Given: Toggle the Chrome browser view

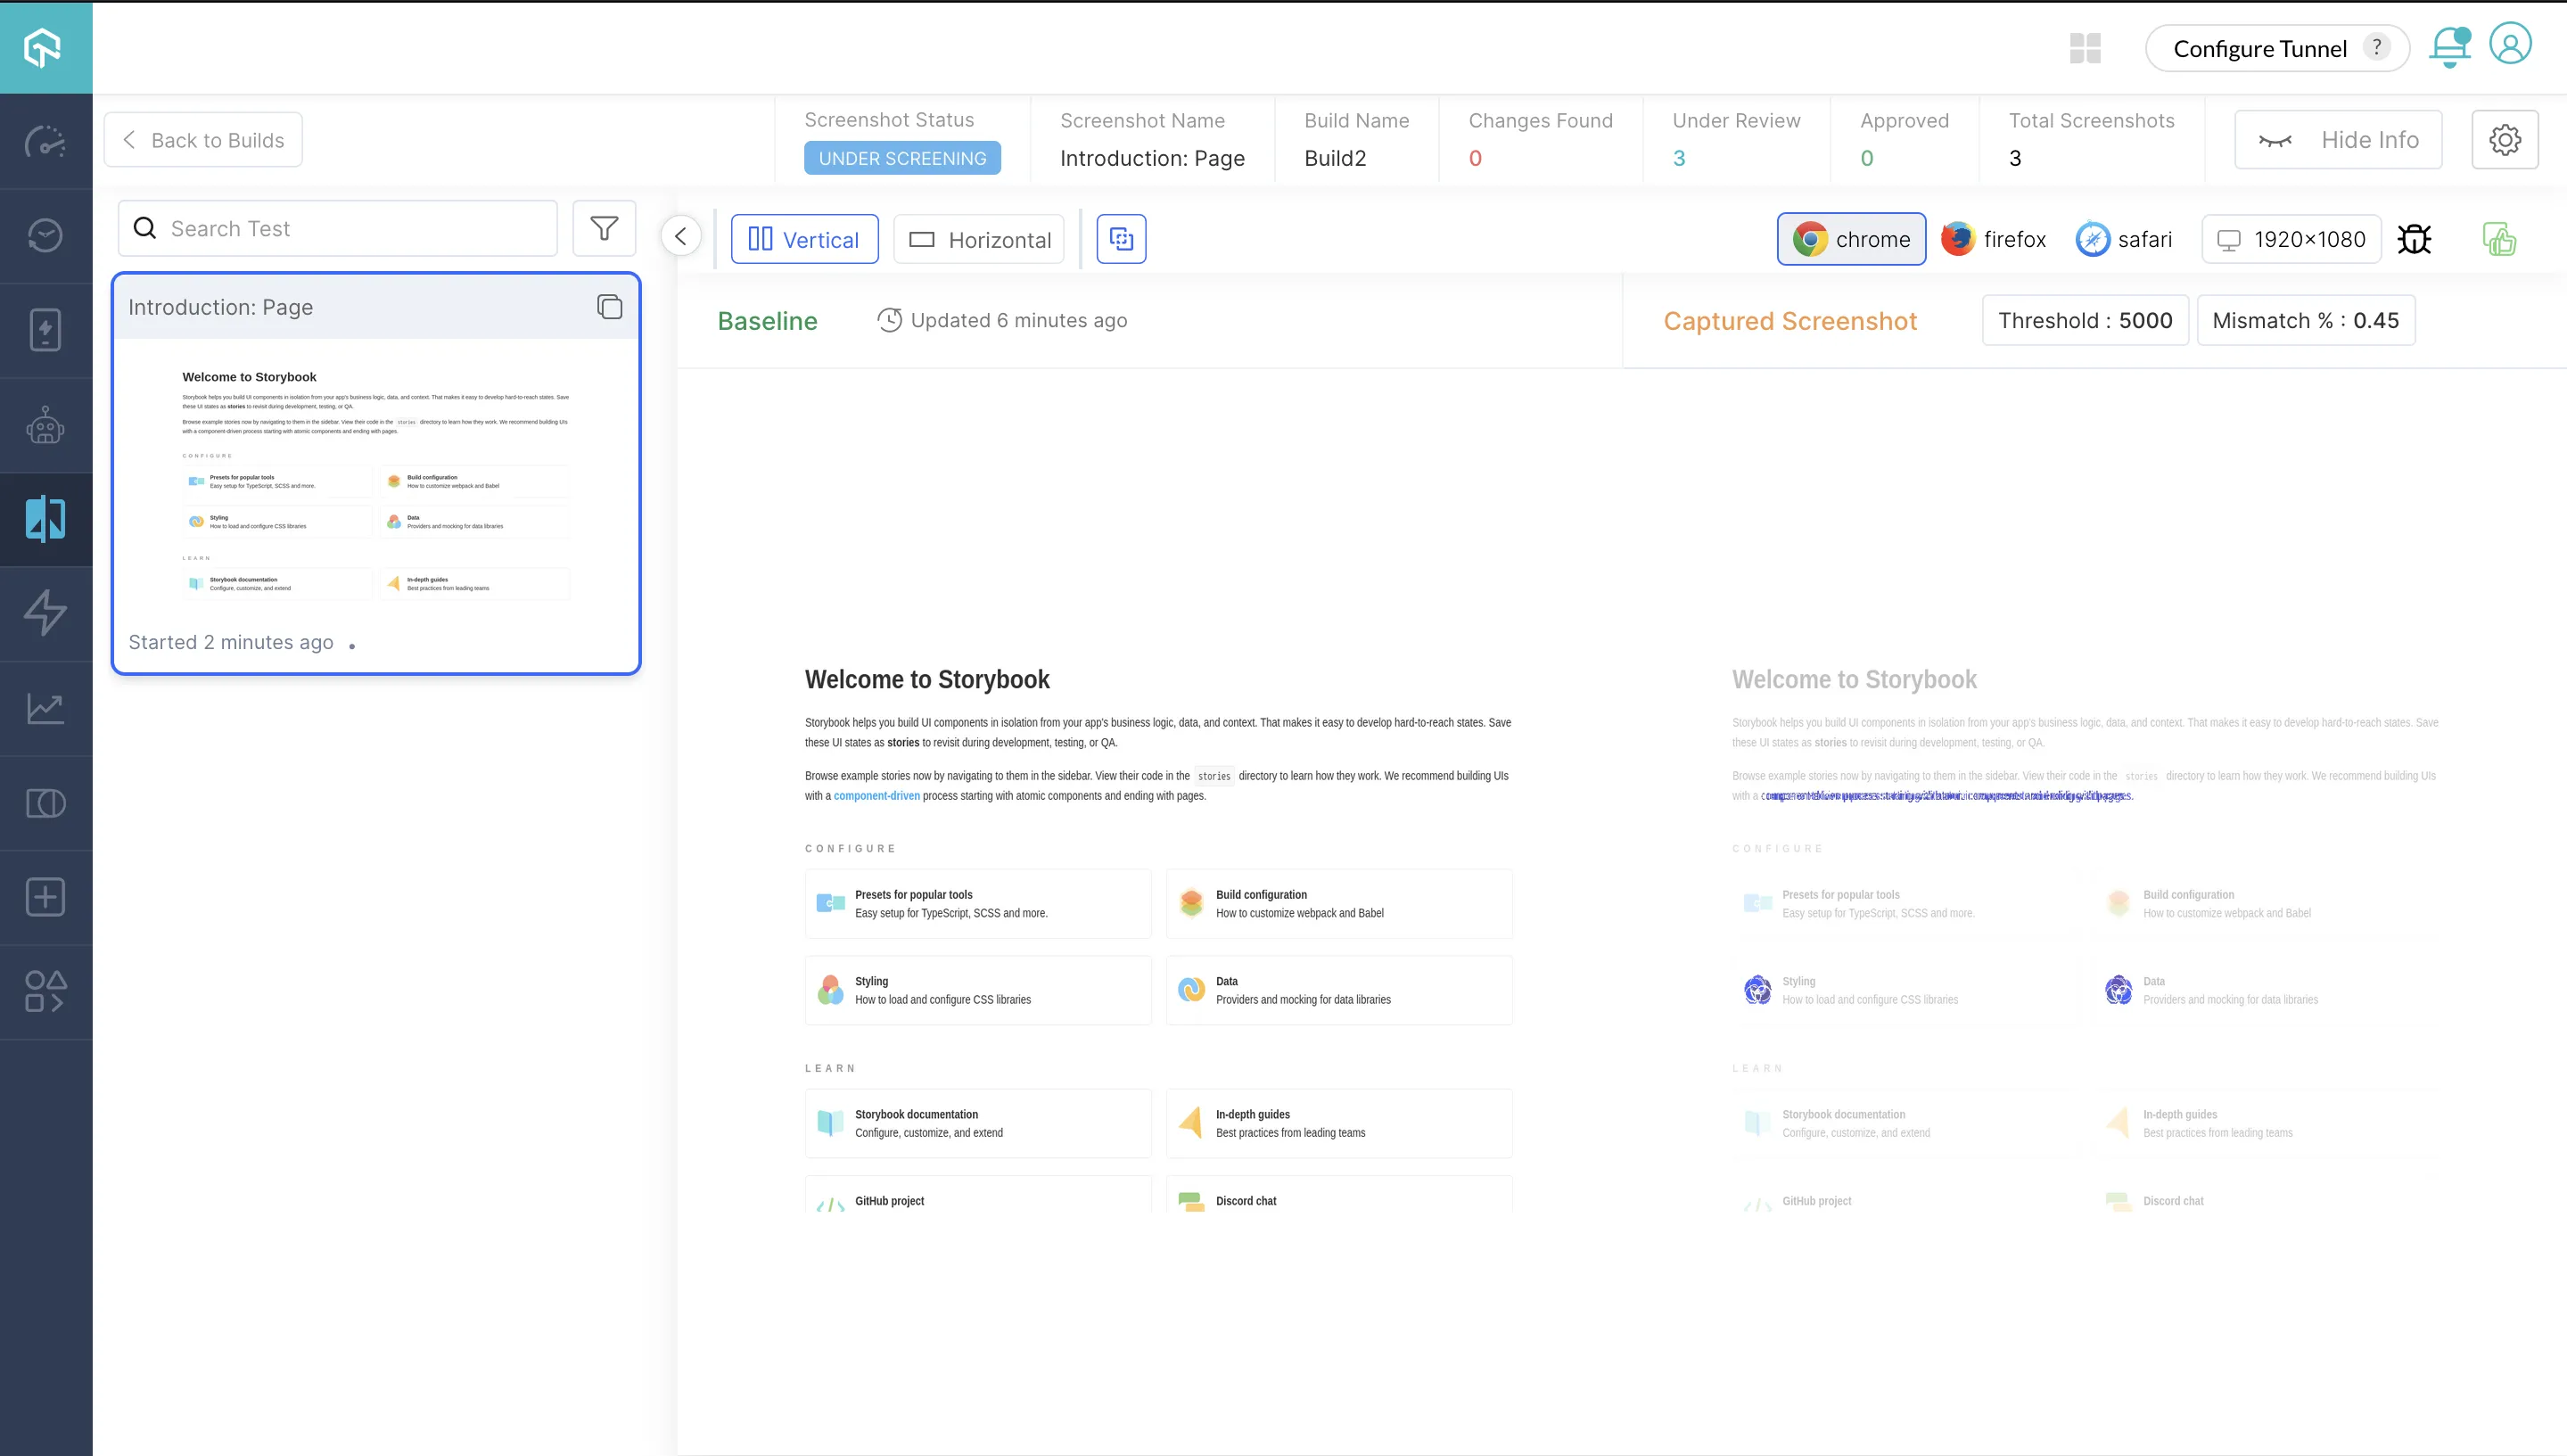Looking at the screenshot, I should click(x=1851, y=240).
